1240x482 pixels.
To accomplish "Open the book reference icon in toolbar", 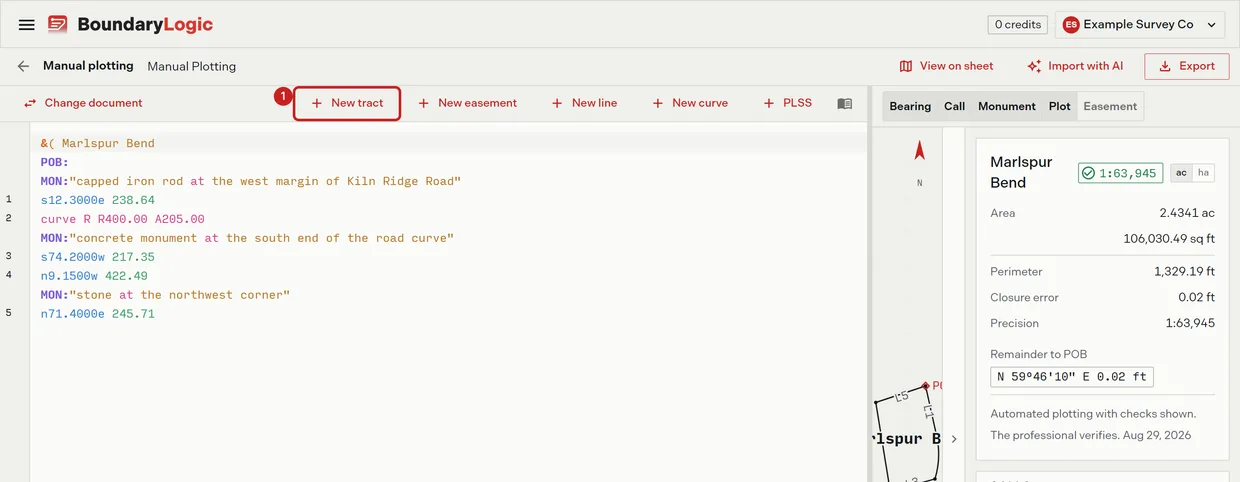I will point(845,103).
